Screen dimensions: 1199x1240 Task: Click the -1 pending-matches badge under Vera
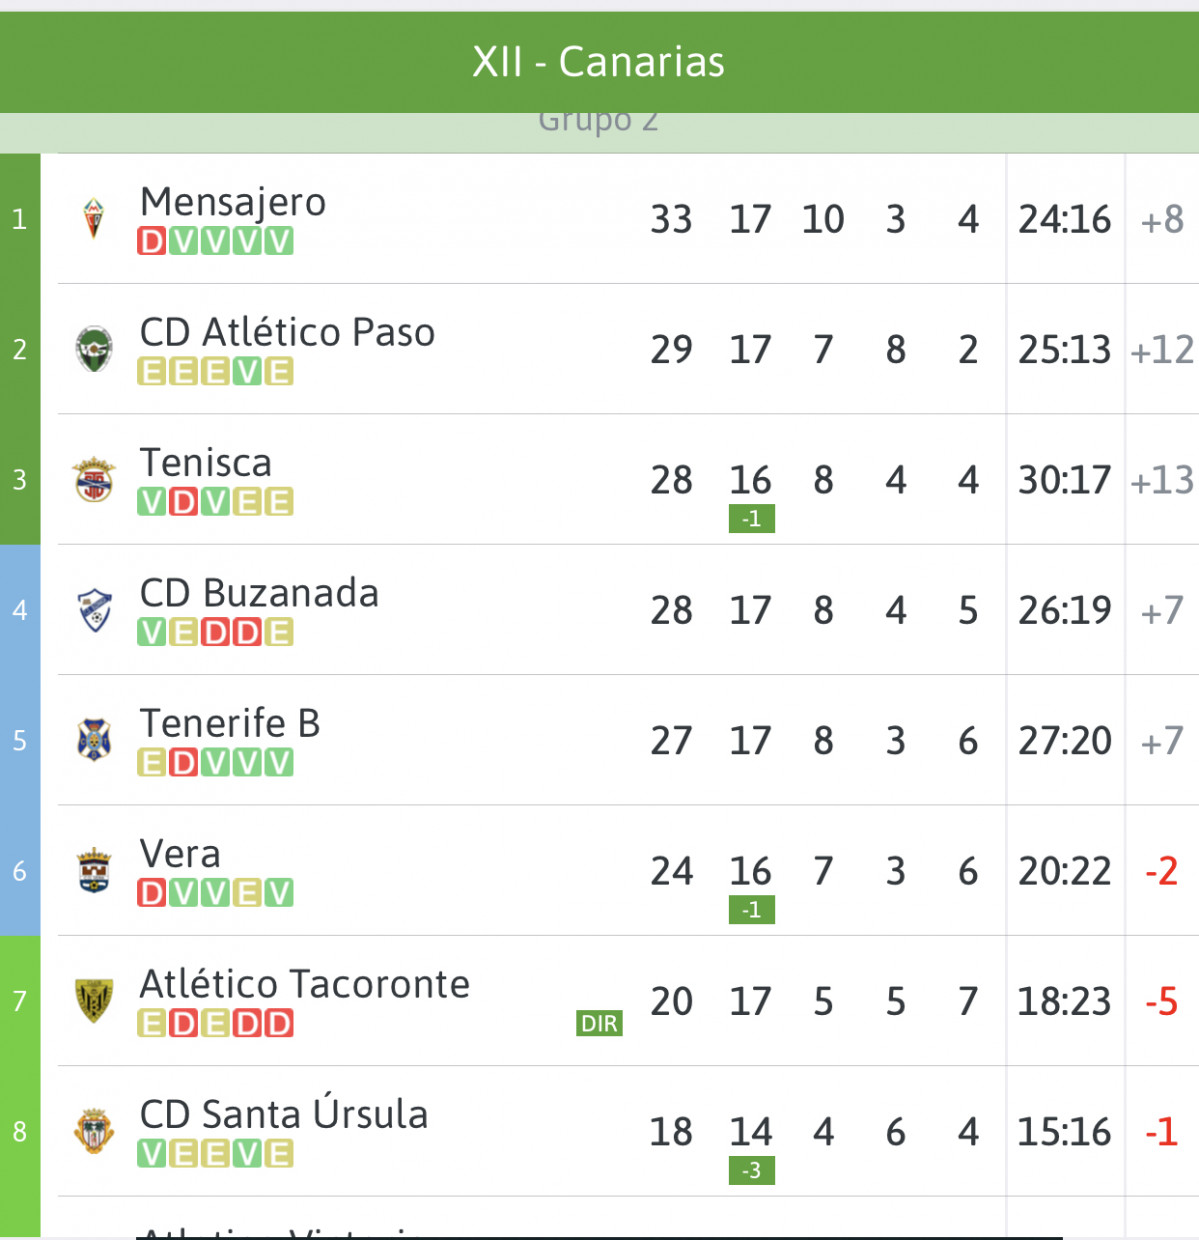tap(752, 910)
